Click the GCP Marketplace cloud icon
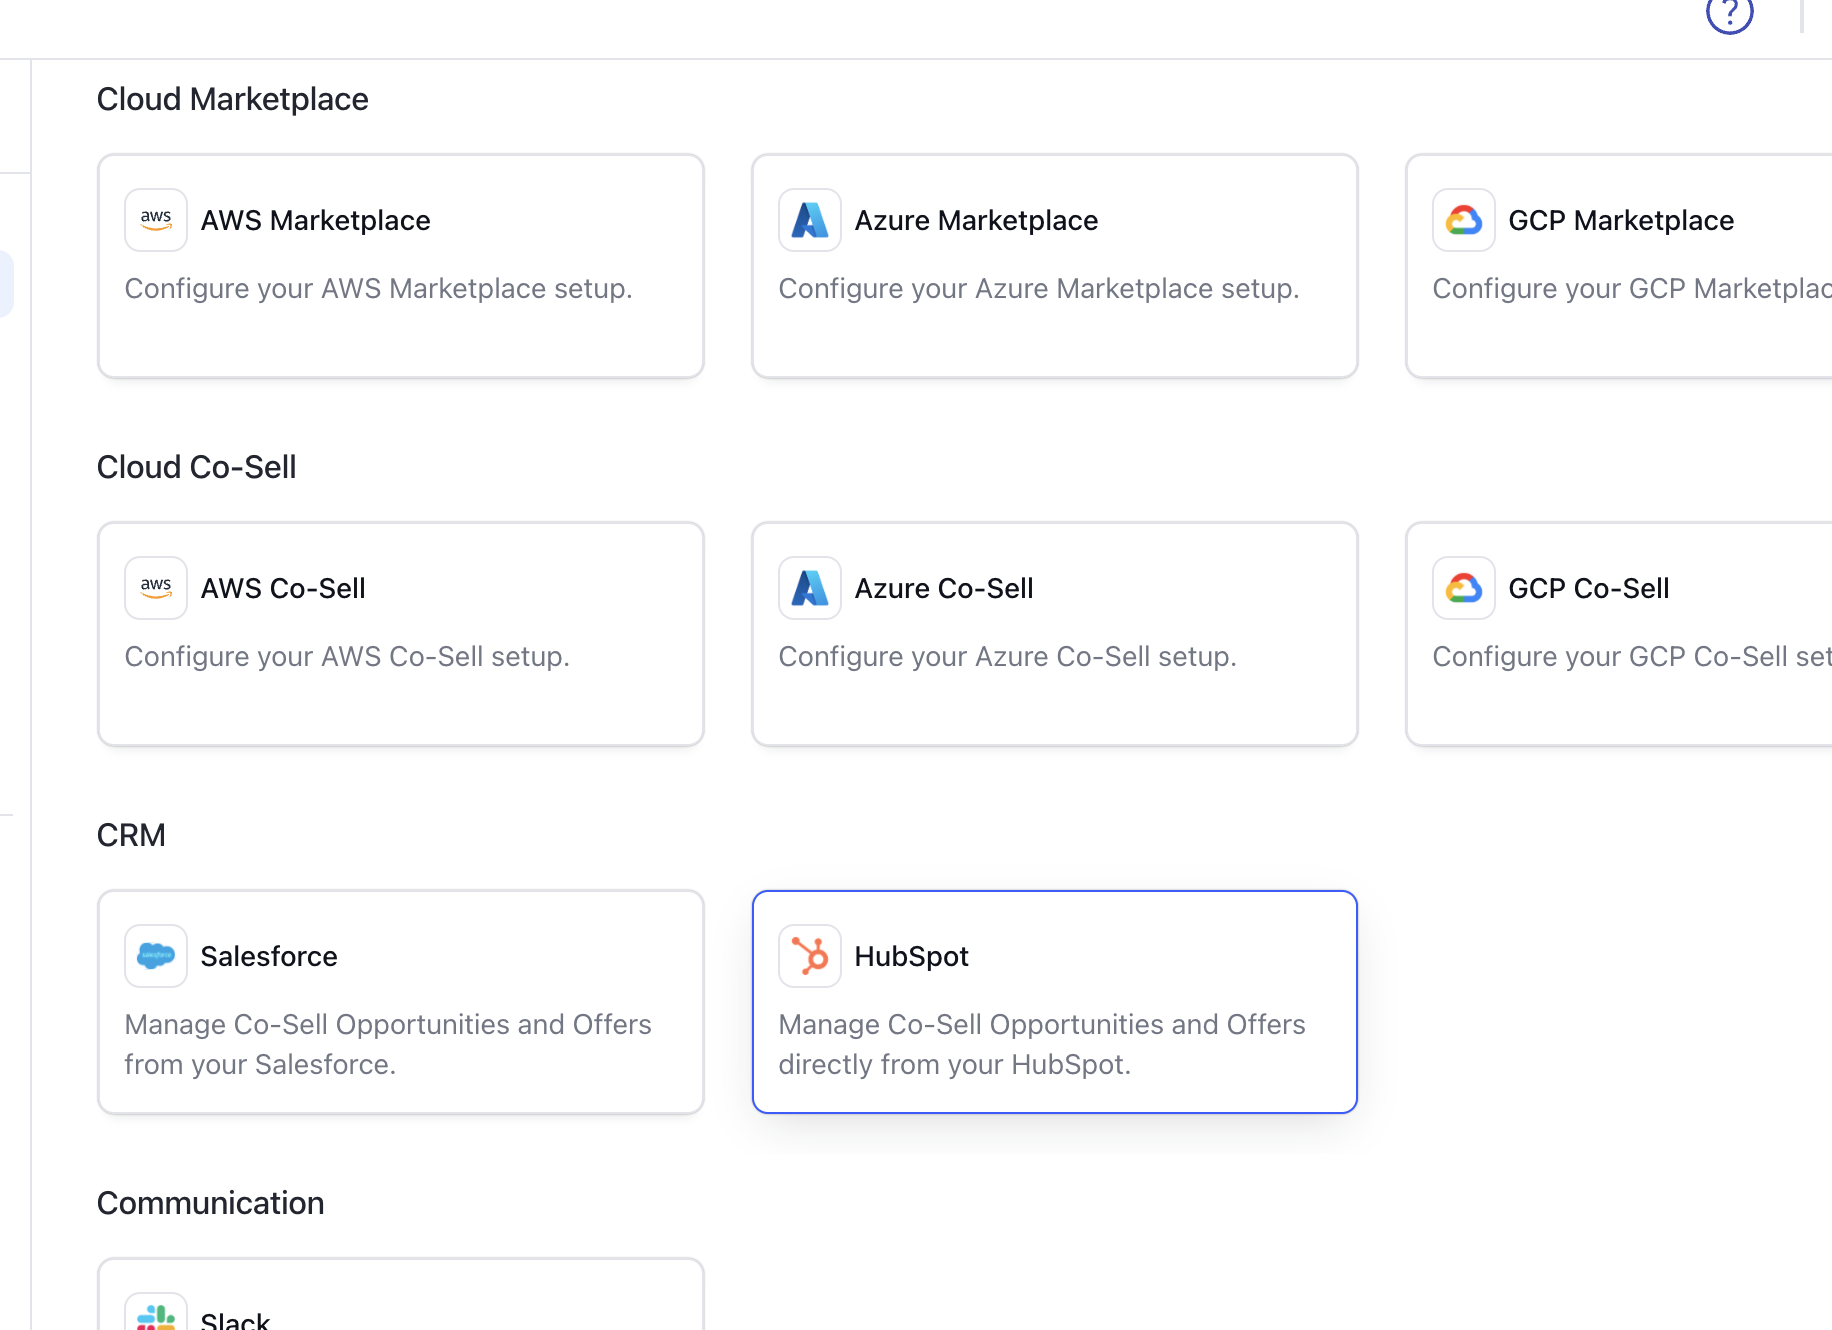 tap(1464, 220)
